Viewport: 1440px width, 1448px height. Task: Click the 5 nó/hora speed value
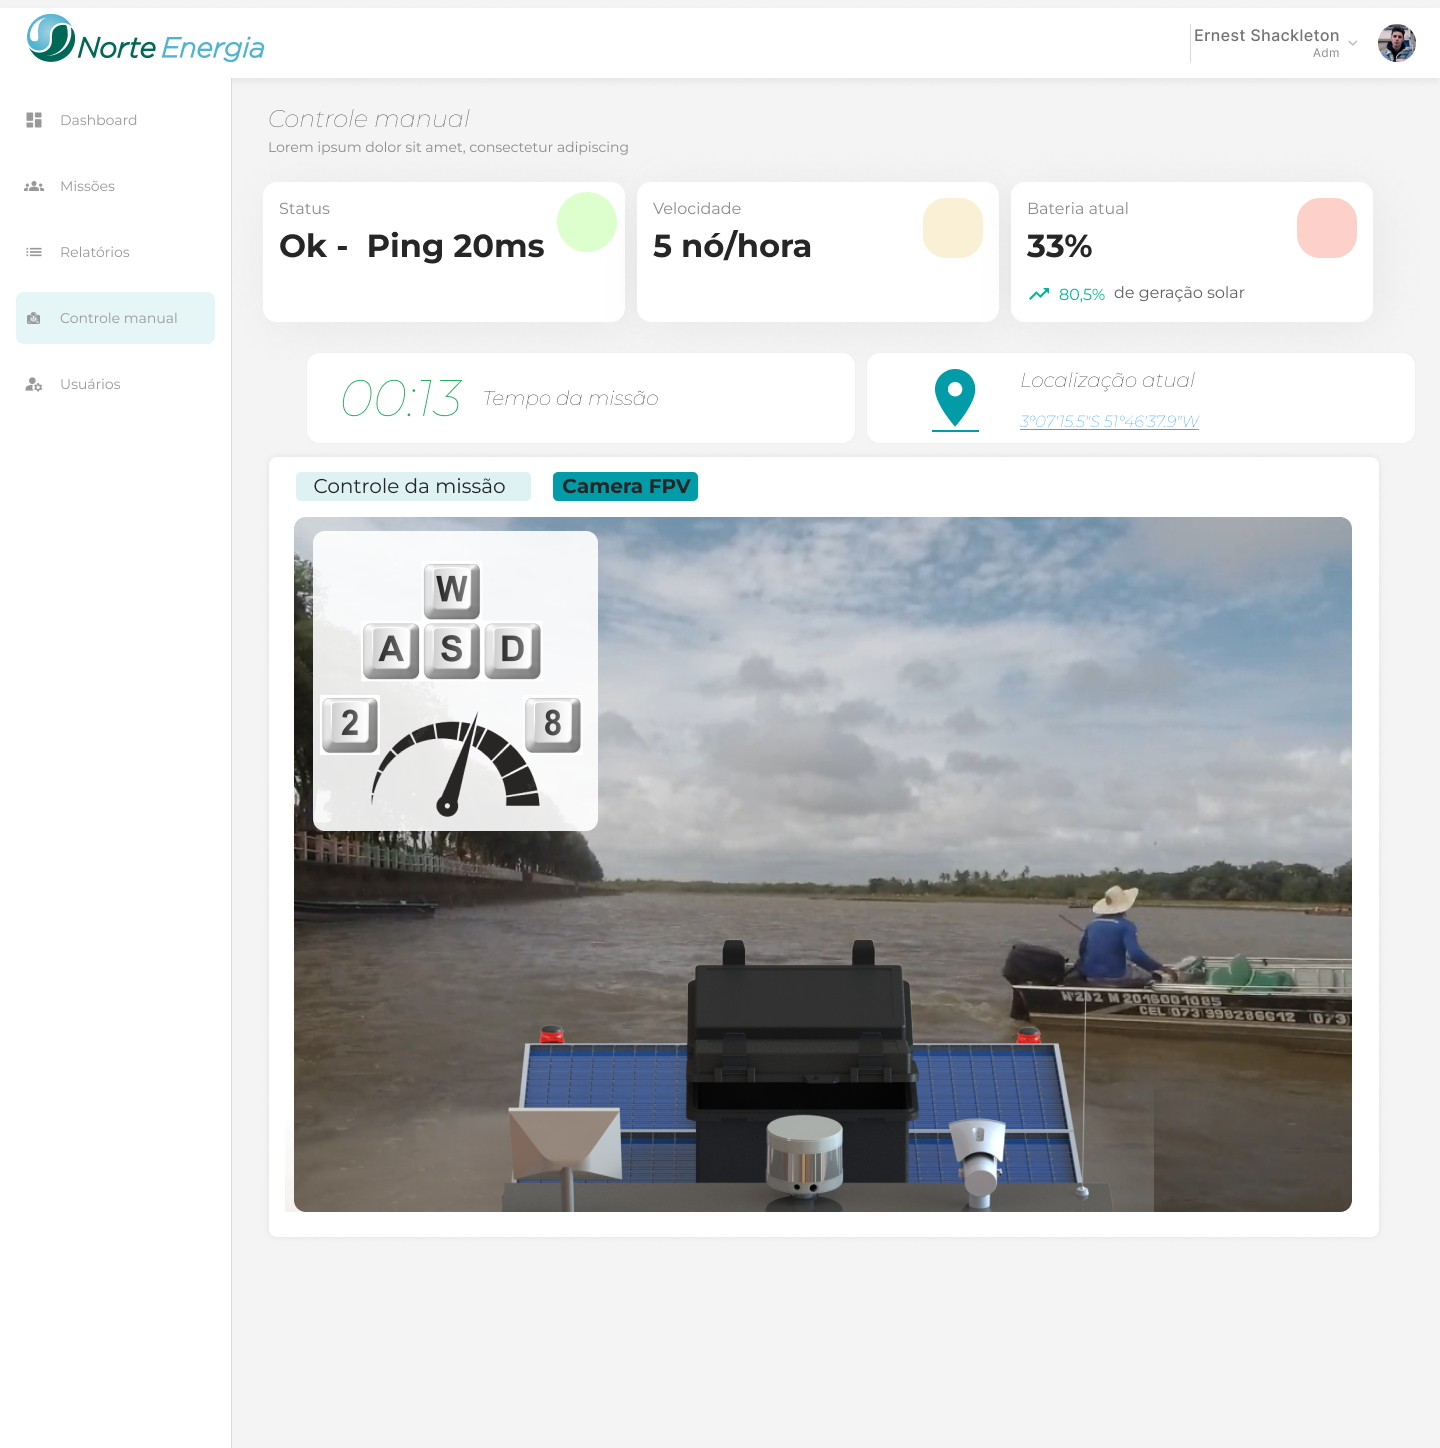(732, 246)
